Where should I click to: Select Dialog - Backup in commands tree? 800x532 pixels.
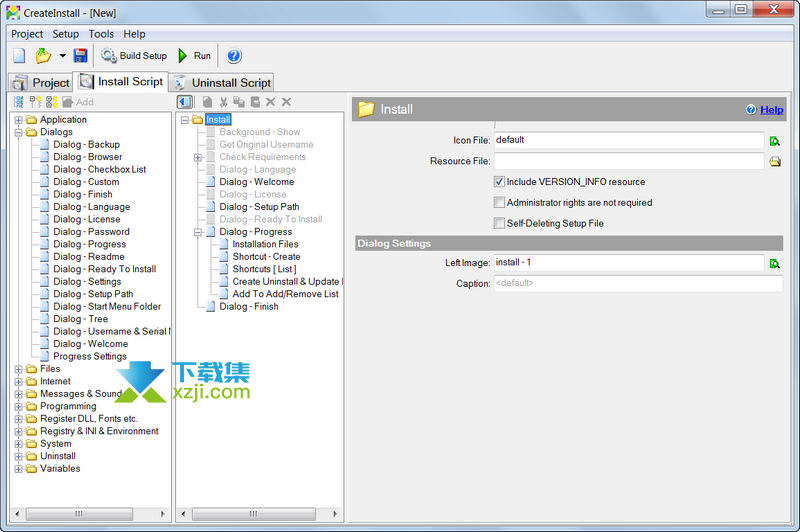[x=86, y=145]
